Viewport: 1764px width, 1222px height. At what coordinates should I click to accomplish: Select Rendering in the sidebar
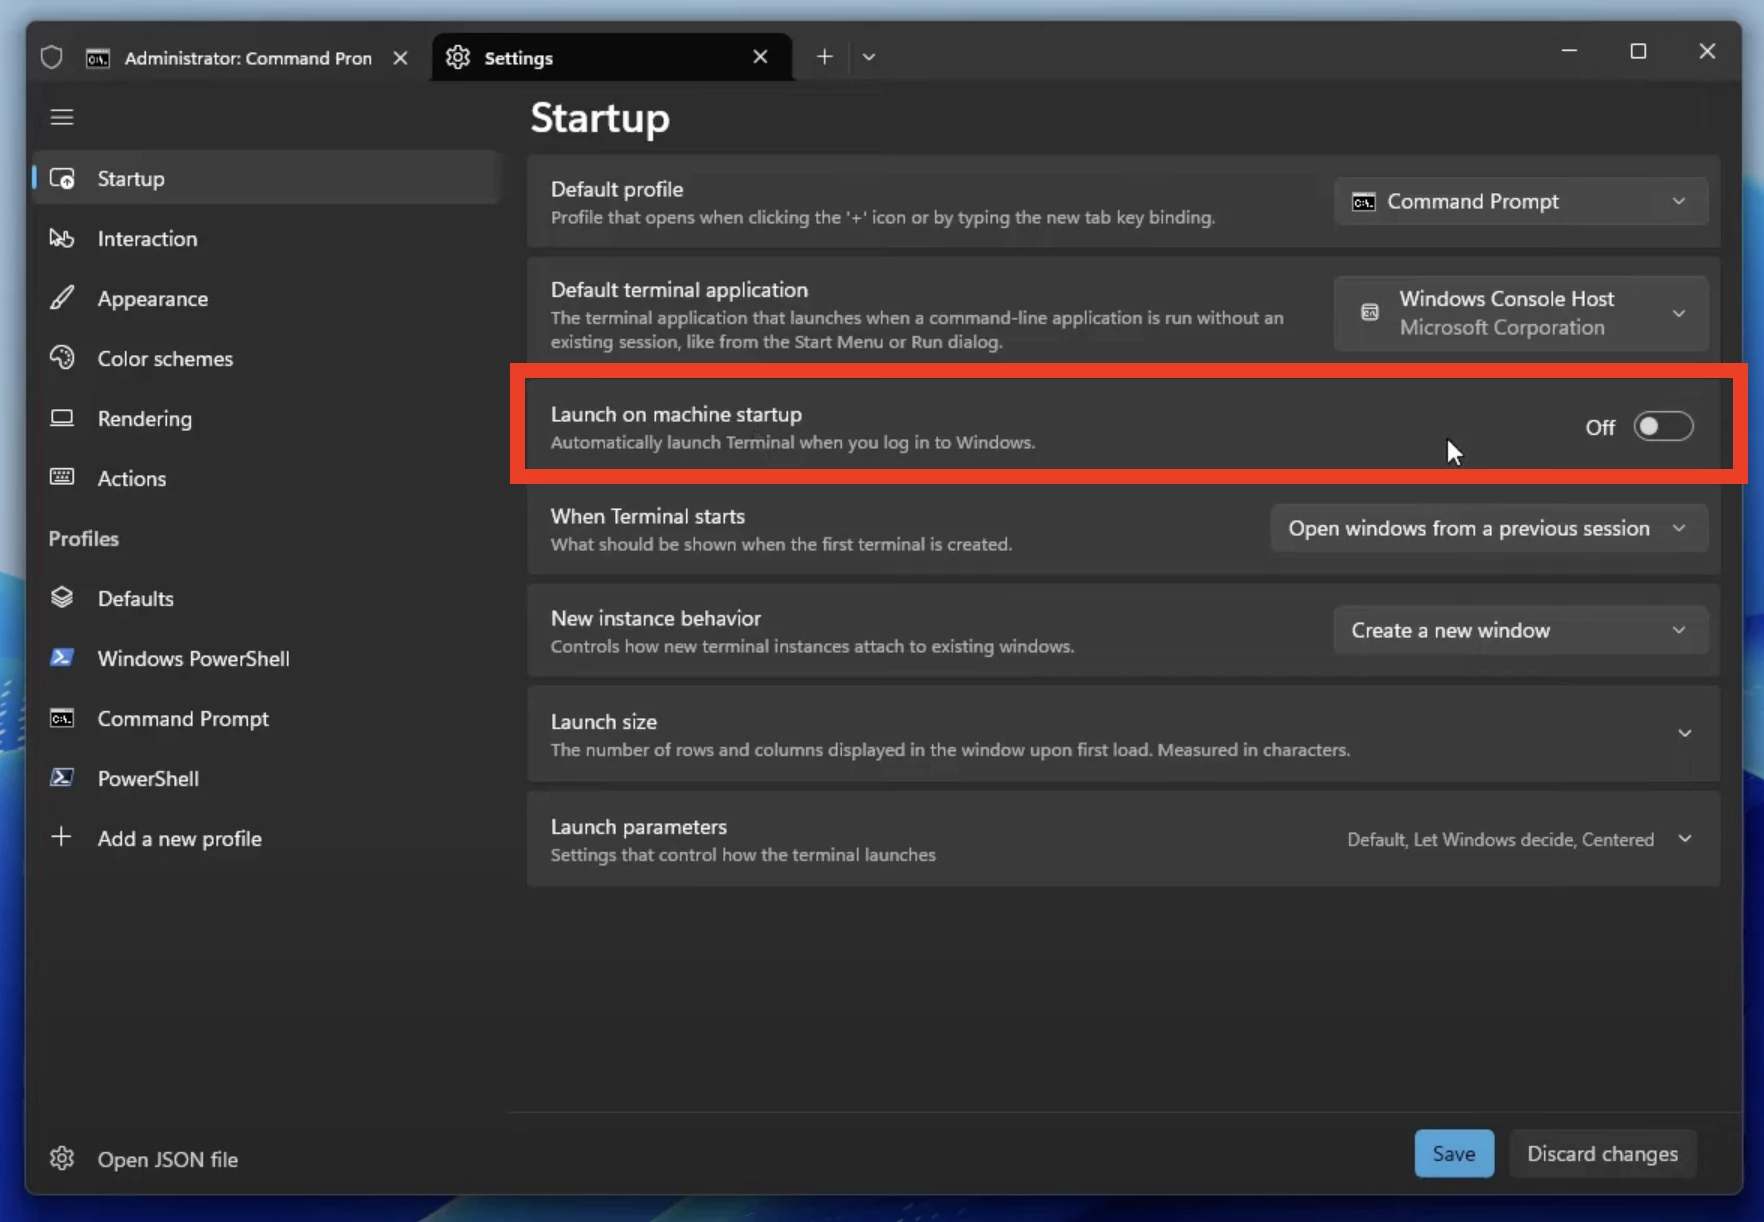(266, 418)
